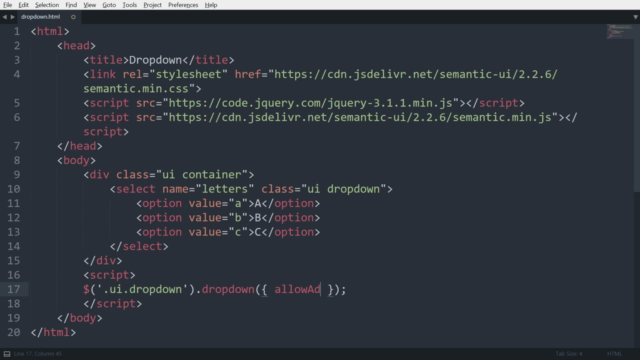Click the minimap code preview
640x360 pixels.
click(620, 32)
